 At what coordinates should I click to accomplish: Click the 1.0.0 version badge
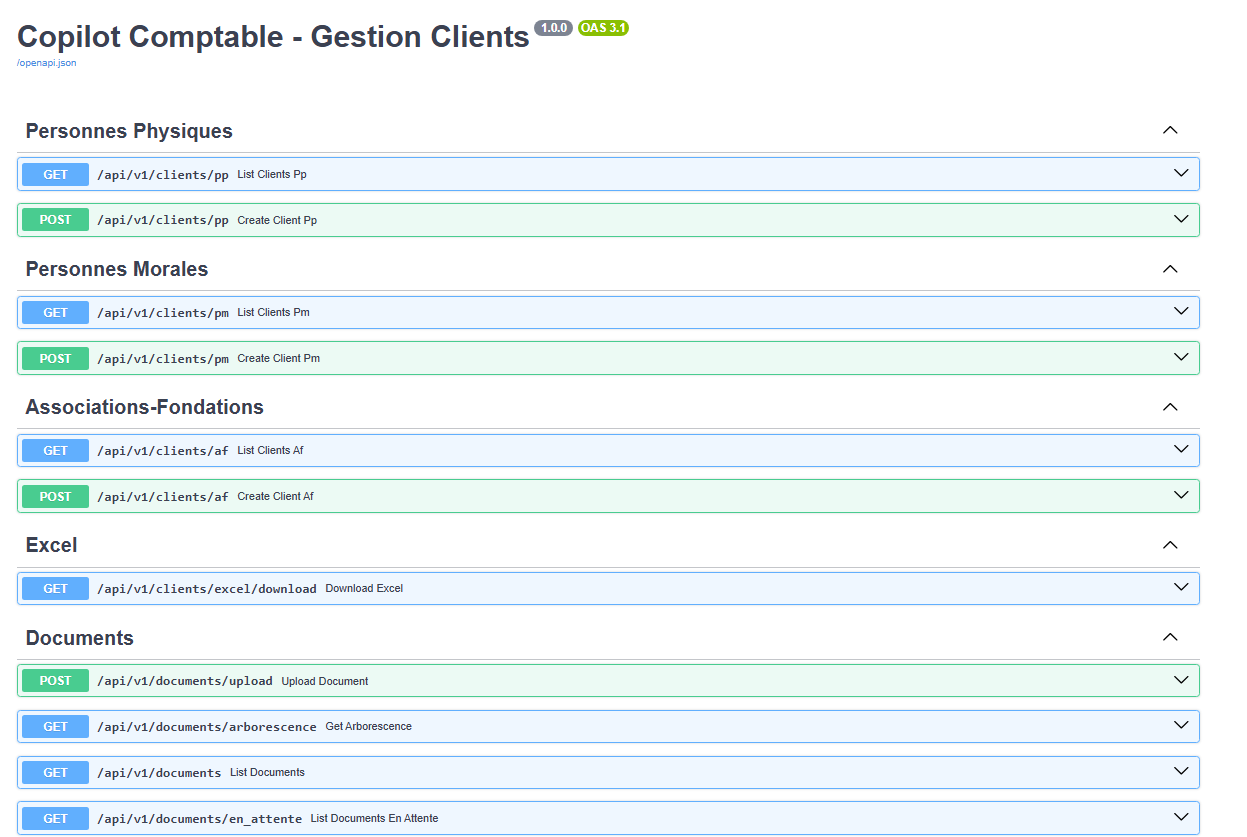coord(553,28)
